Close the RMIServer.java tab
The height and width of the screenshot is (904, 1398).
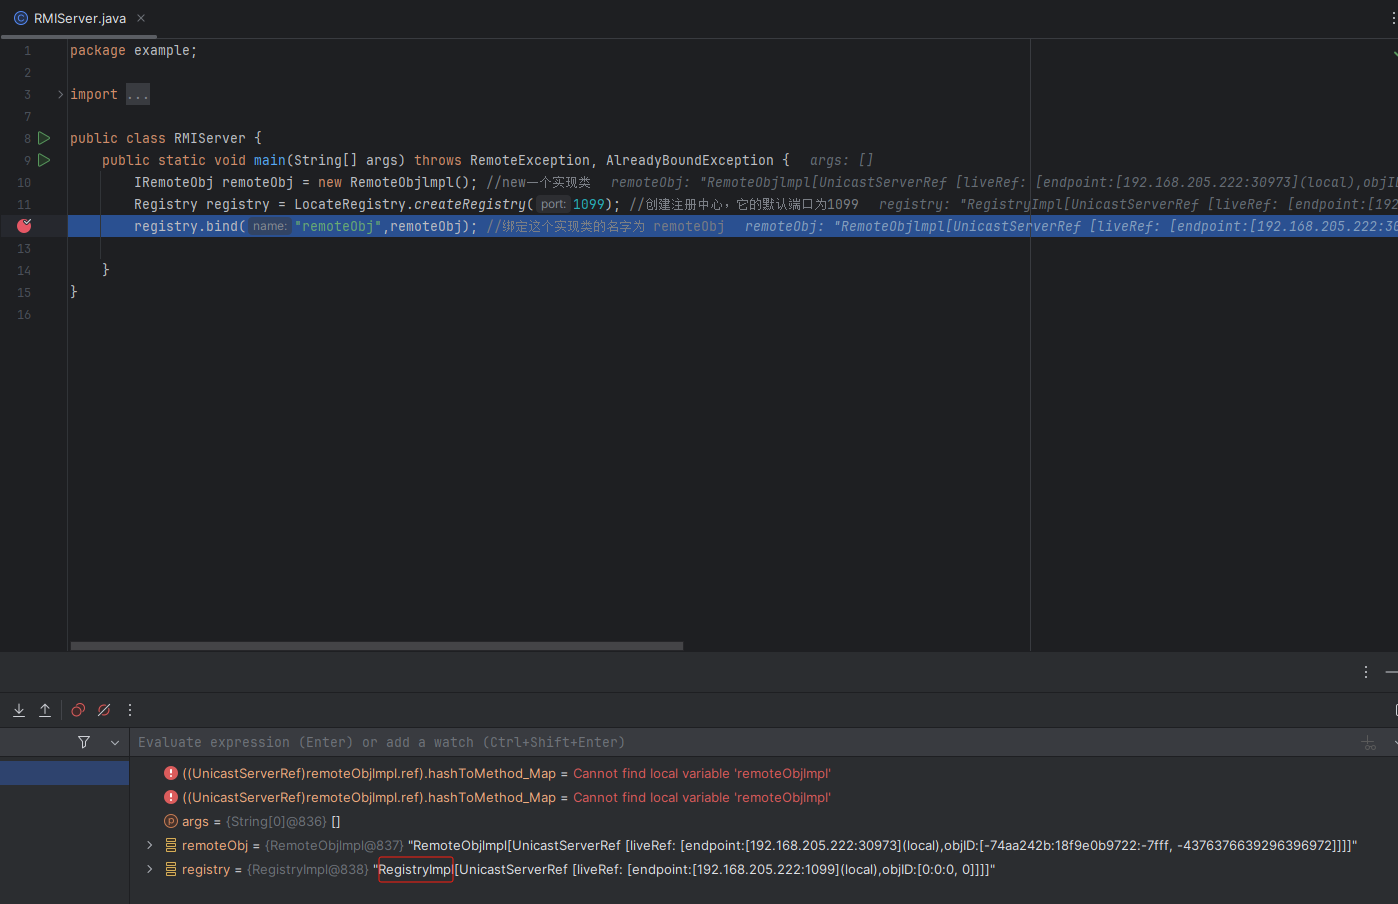click(x=141, y=18)
